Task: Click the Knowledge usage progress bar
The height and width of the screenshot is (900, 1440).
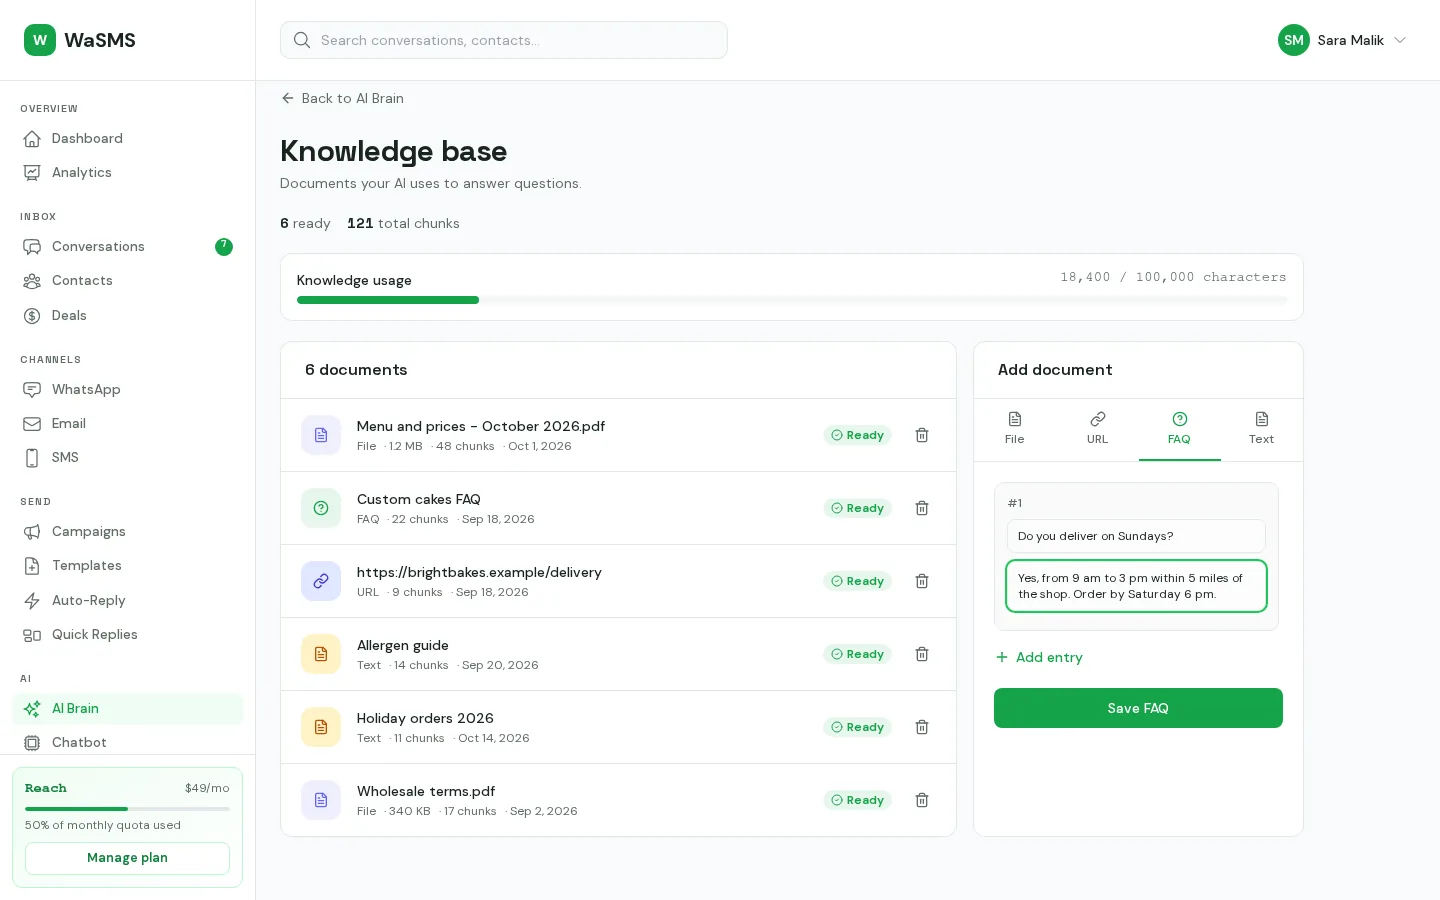Action: [x=792, y=300]
